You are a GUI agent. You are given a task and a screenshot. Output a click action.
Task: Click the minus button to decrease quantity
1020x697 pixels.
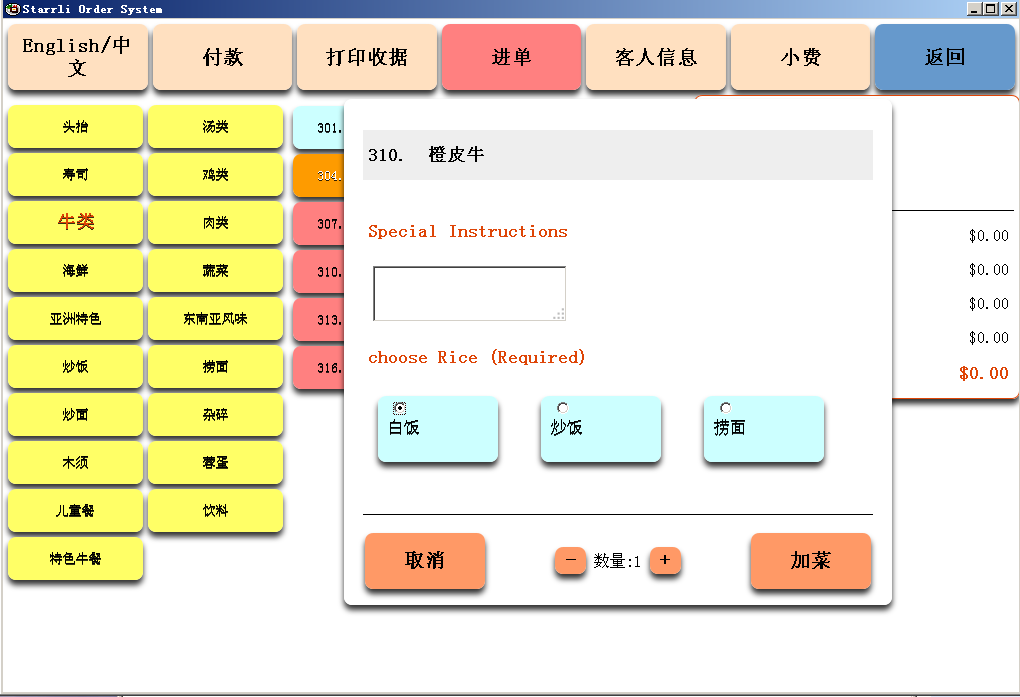click(570, 560)
